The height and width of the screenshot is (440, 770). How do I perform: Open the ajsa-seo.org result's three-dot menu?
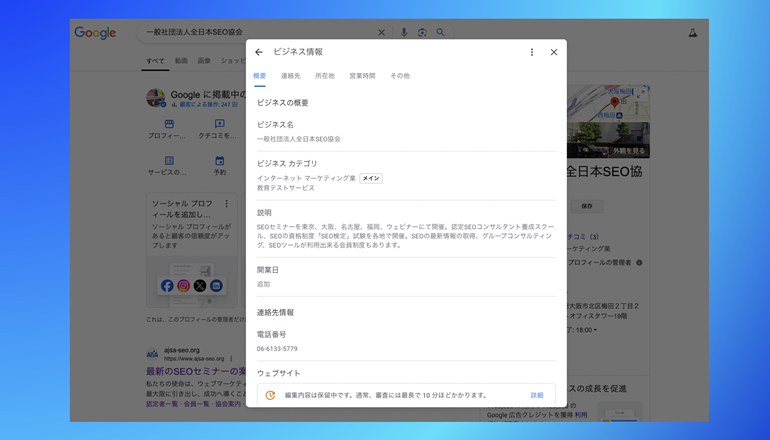(x=231, y=358)
